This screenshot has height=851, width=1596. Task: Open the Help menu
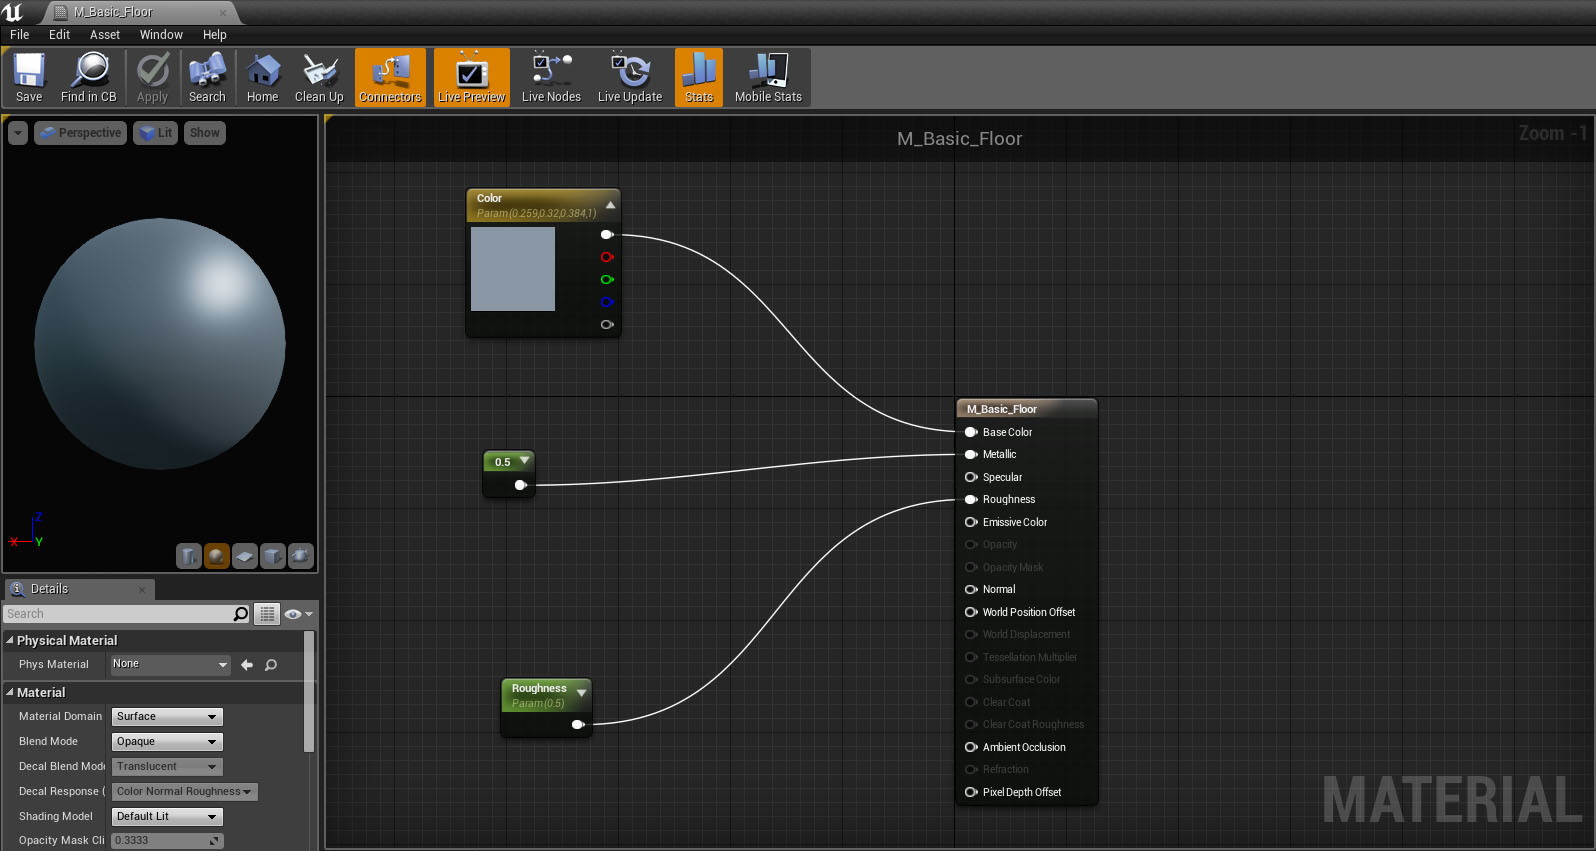pyautogui.click(x=215, y=34)
